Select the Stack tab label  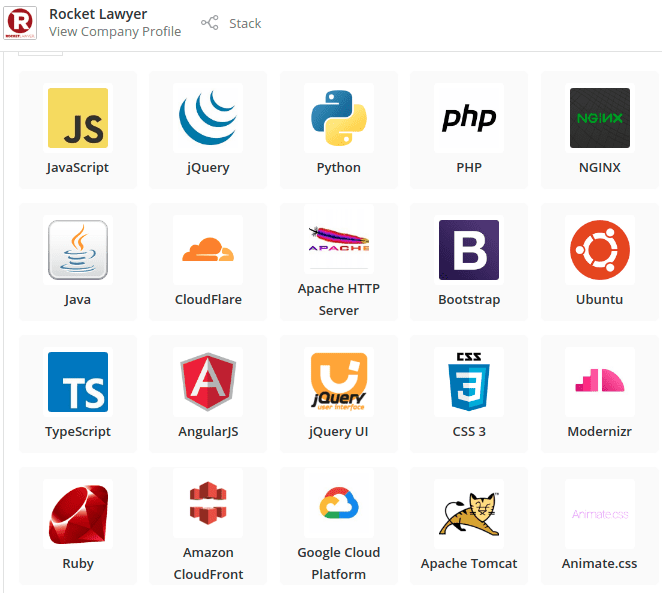click(x=245, y=23)
